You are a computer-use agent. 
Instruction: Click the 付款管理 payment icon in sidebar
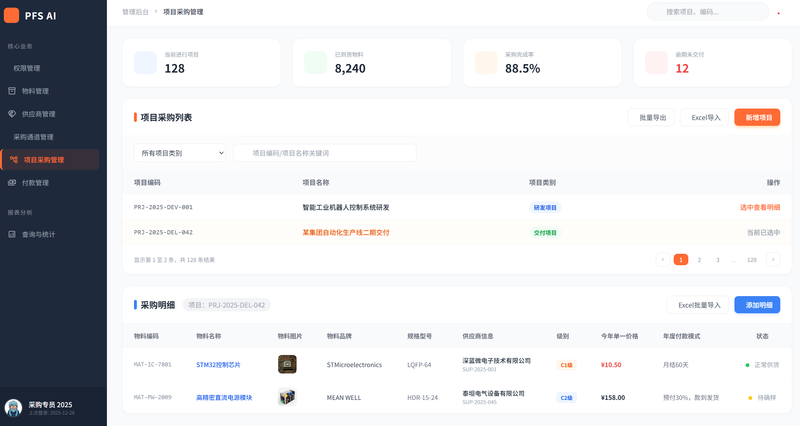pos(12,183)
